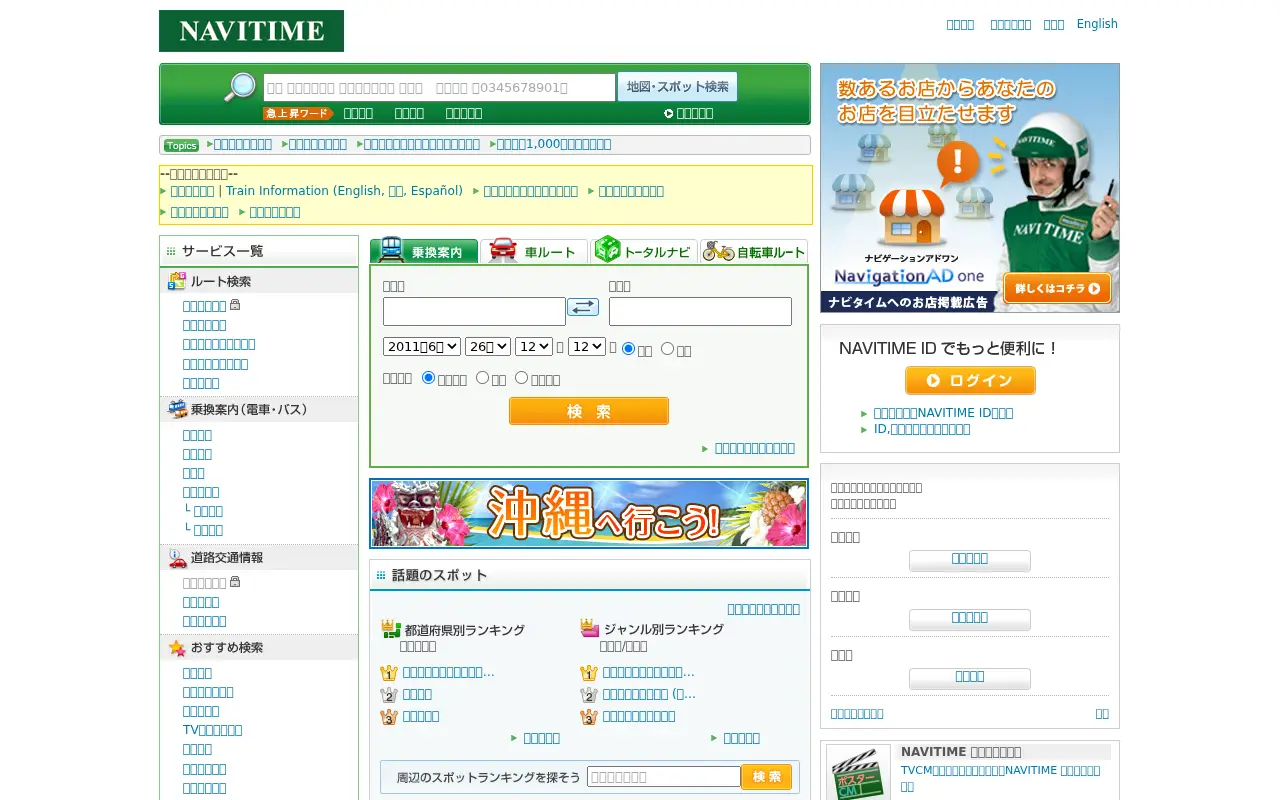1280x800 pixels.
Task: Switch to the 自転車ルート bicycle tab
Action: point(754,250)
